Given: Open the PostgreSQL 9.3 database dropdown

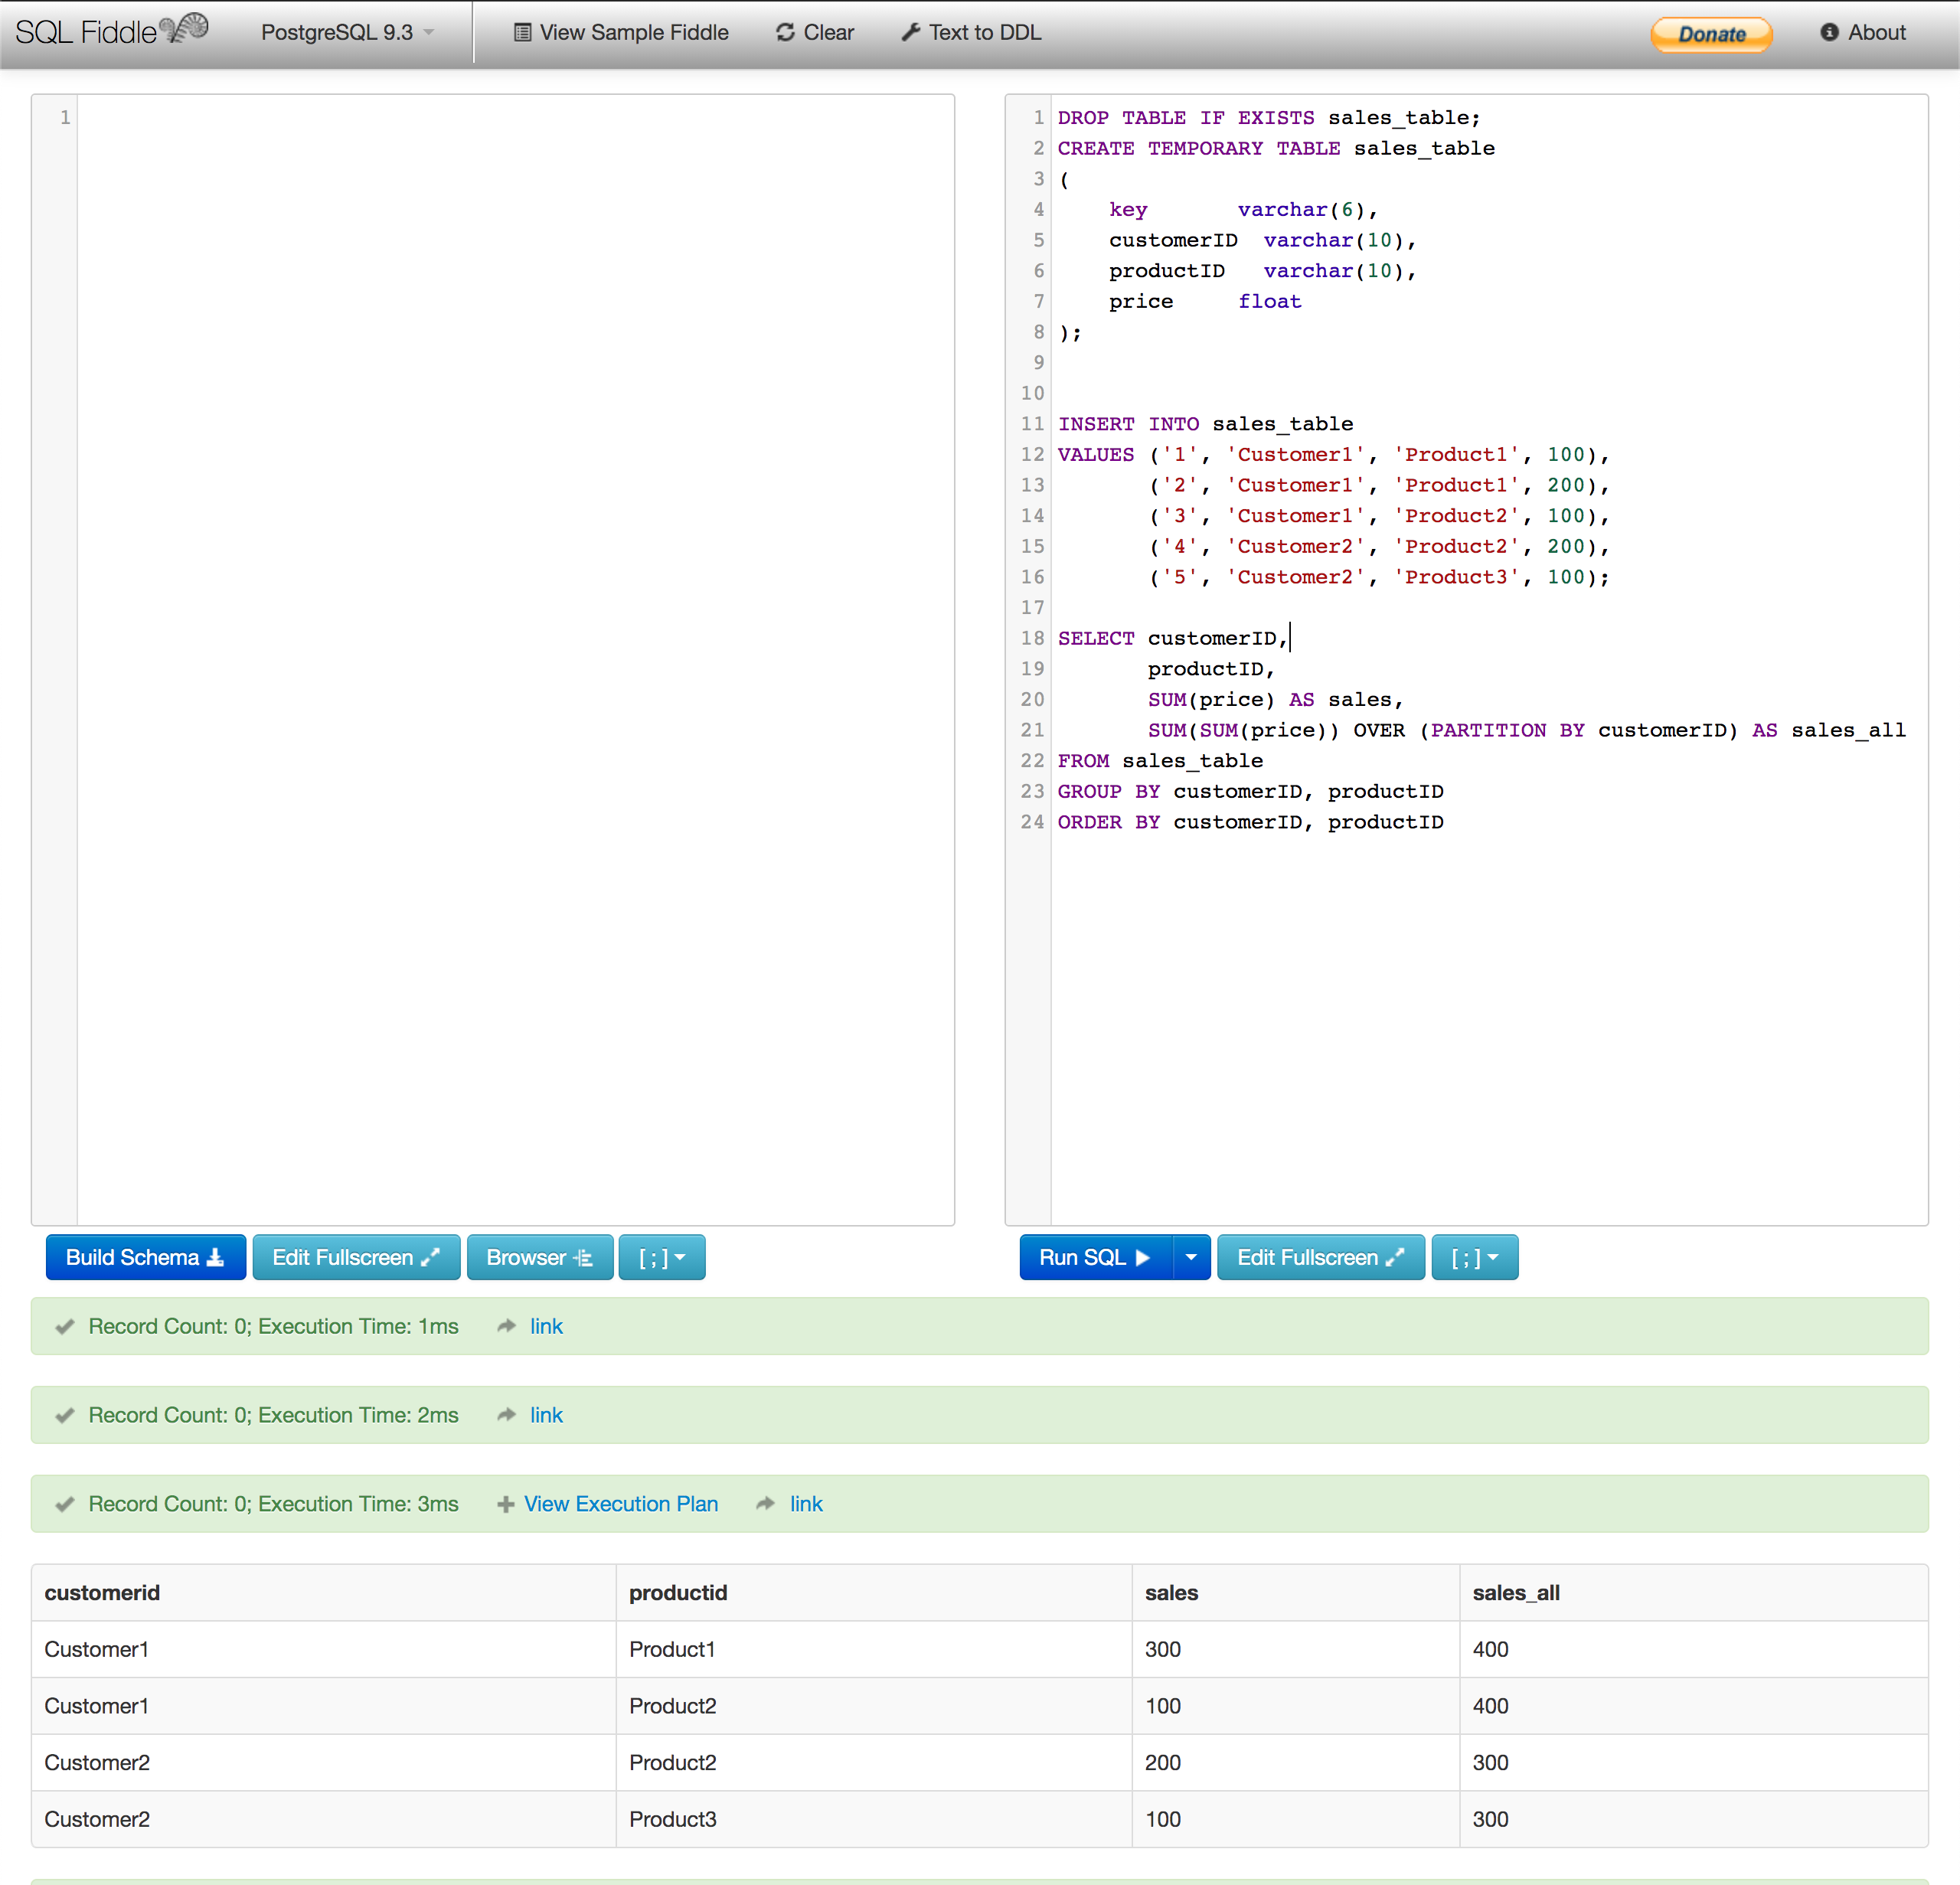Looking at the screenshot, I should (347, 32).
